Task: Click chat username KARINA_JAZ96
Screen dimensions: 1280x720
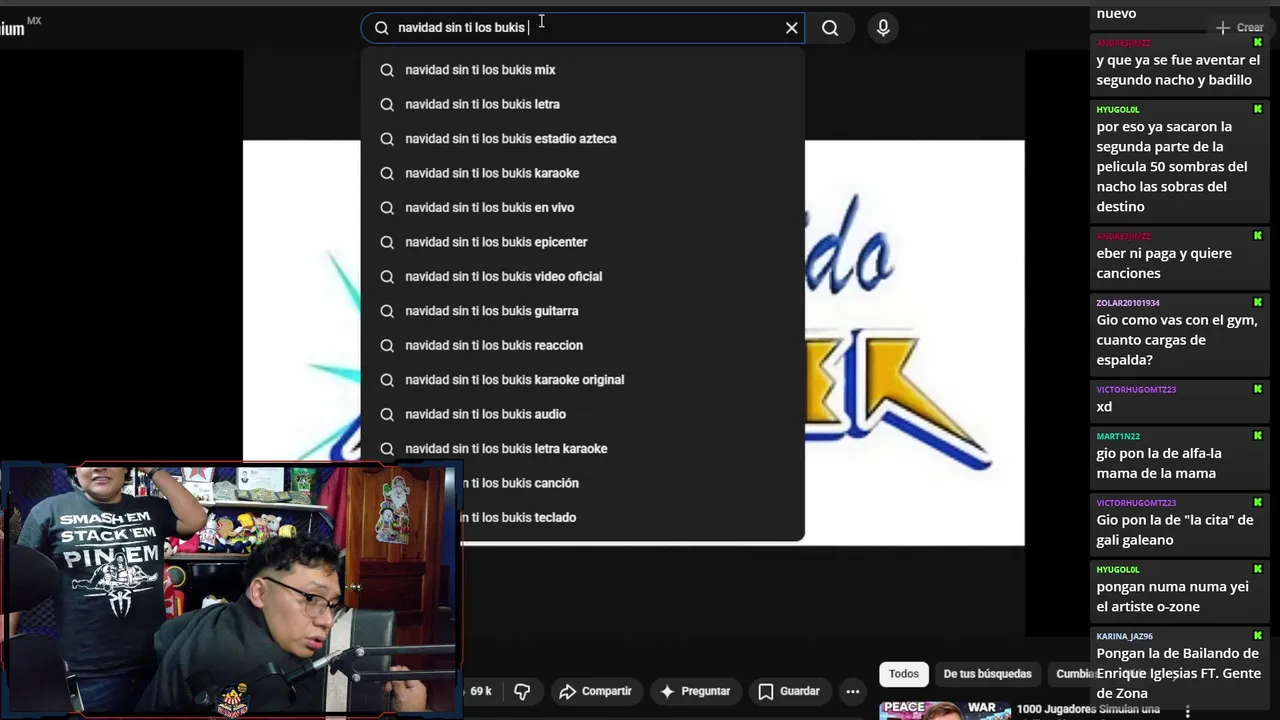Action: 1124,636
